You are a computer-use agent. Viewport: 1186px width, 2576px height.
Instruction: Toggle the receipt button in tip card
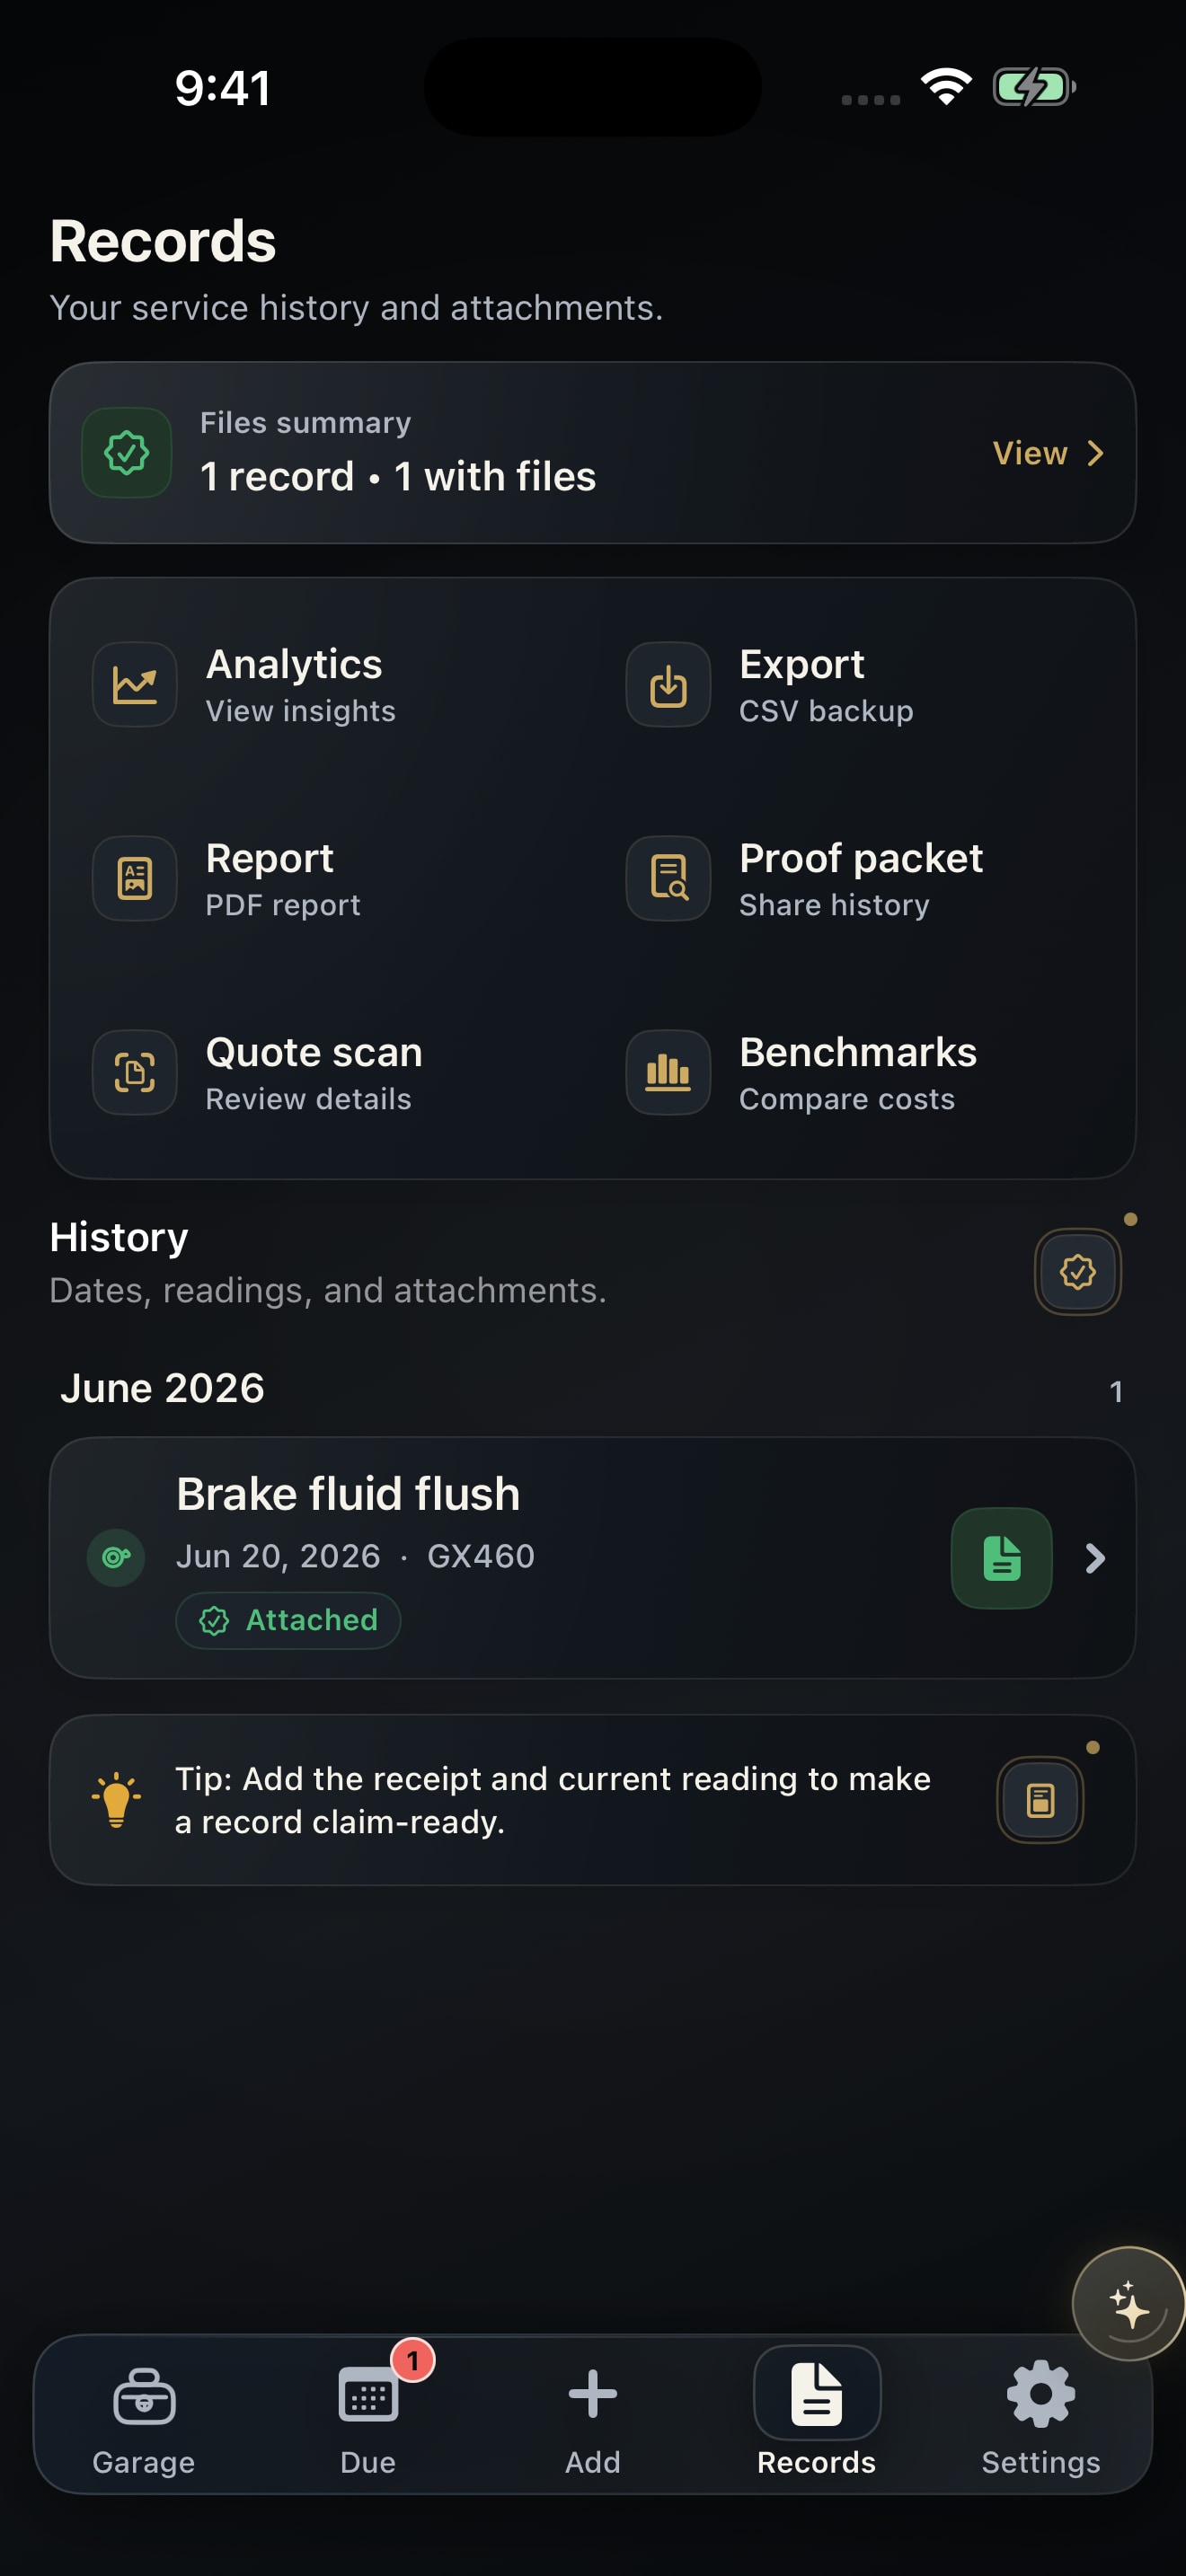click(1040, 1801)
